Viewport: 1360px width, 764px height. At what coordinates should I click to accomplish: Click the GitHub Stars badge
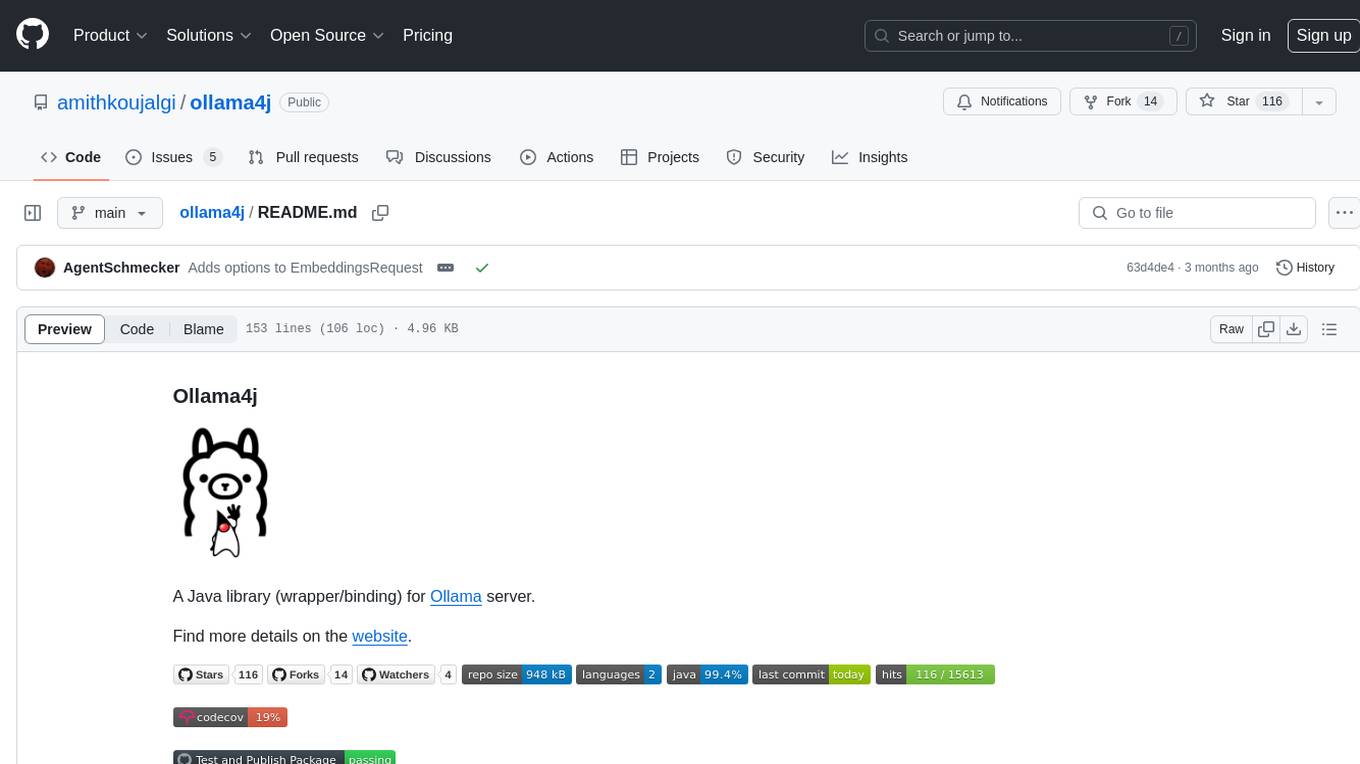(218, 675)
